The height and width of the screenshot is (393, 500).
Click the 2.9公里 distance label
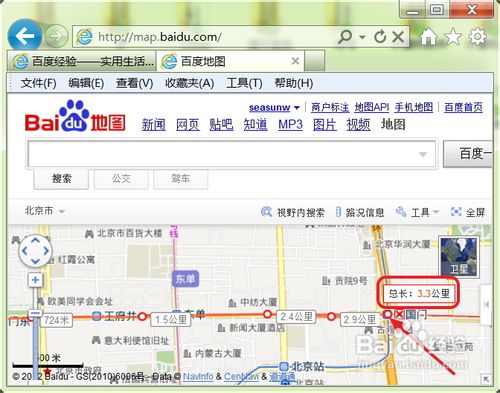(359, 320)
